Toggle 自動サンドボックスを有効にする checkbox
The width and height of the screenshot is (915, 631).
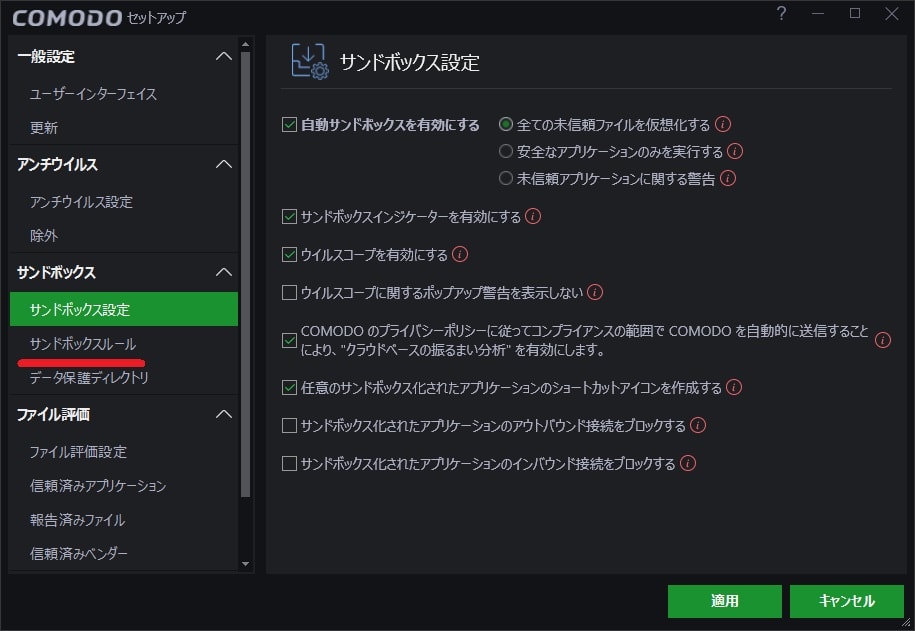289,124
